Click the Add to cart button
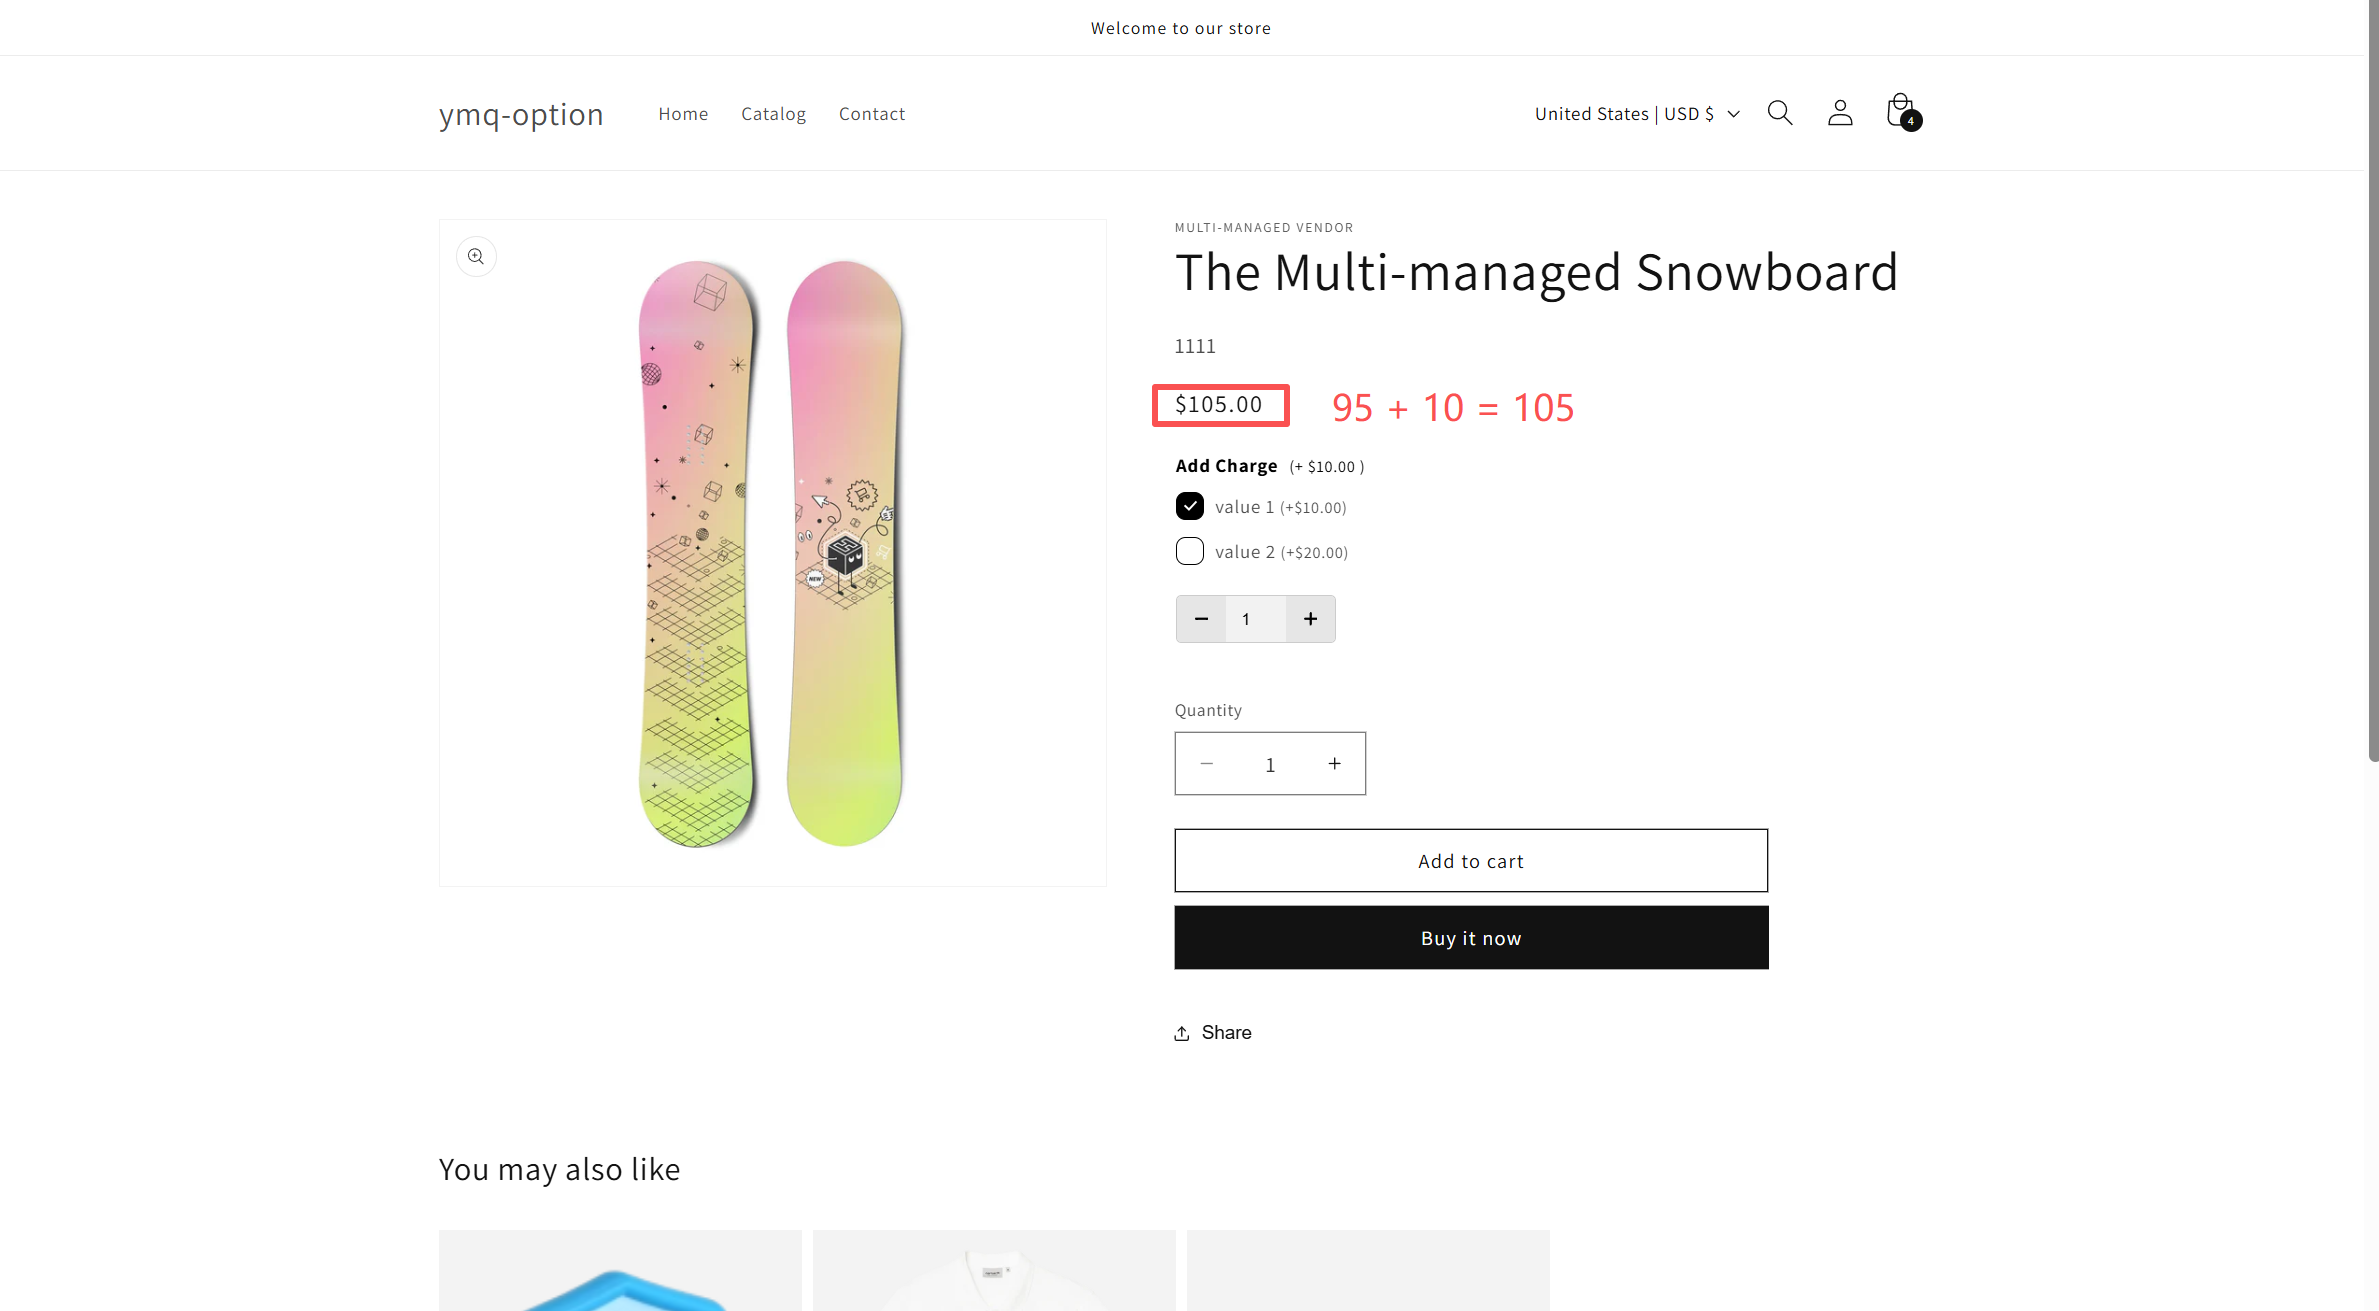 (x=1470, y=861)
